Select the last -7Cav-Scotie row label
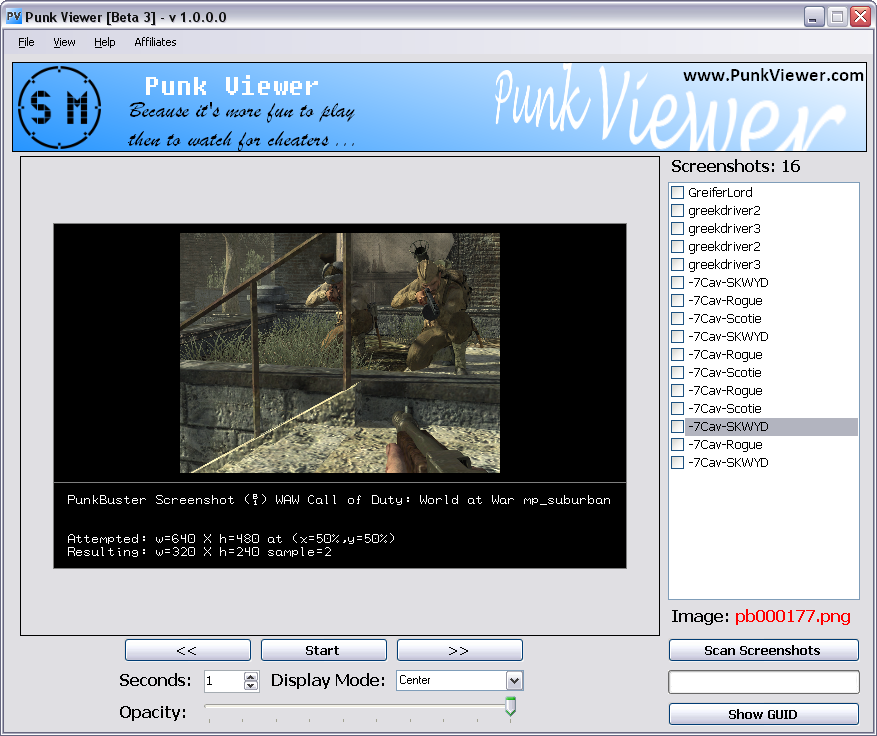This screenshot has width=877, height=736. (724, 408)
